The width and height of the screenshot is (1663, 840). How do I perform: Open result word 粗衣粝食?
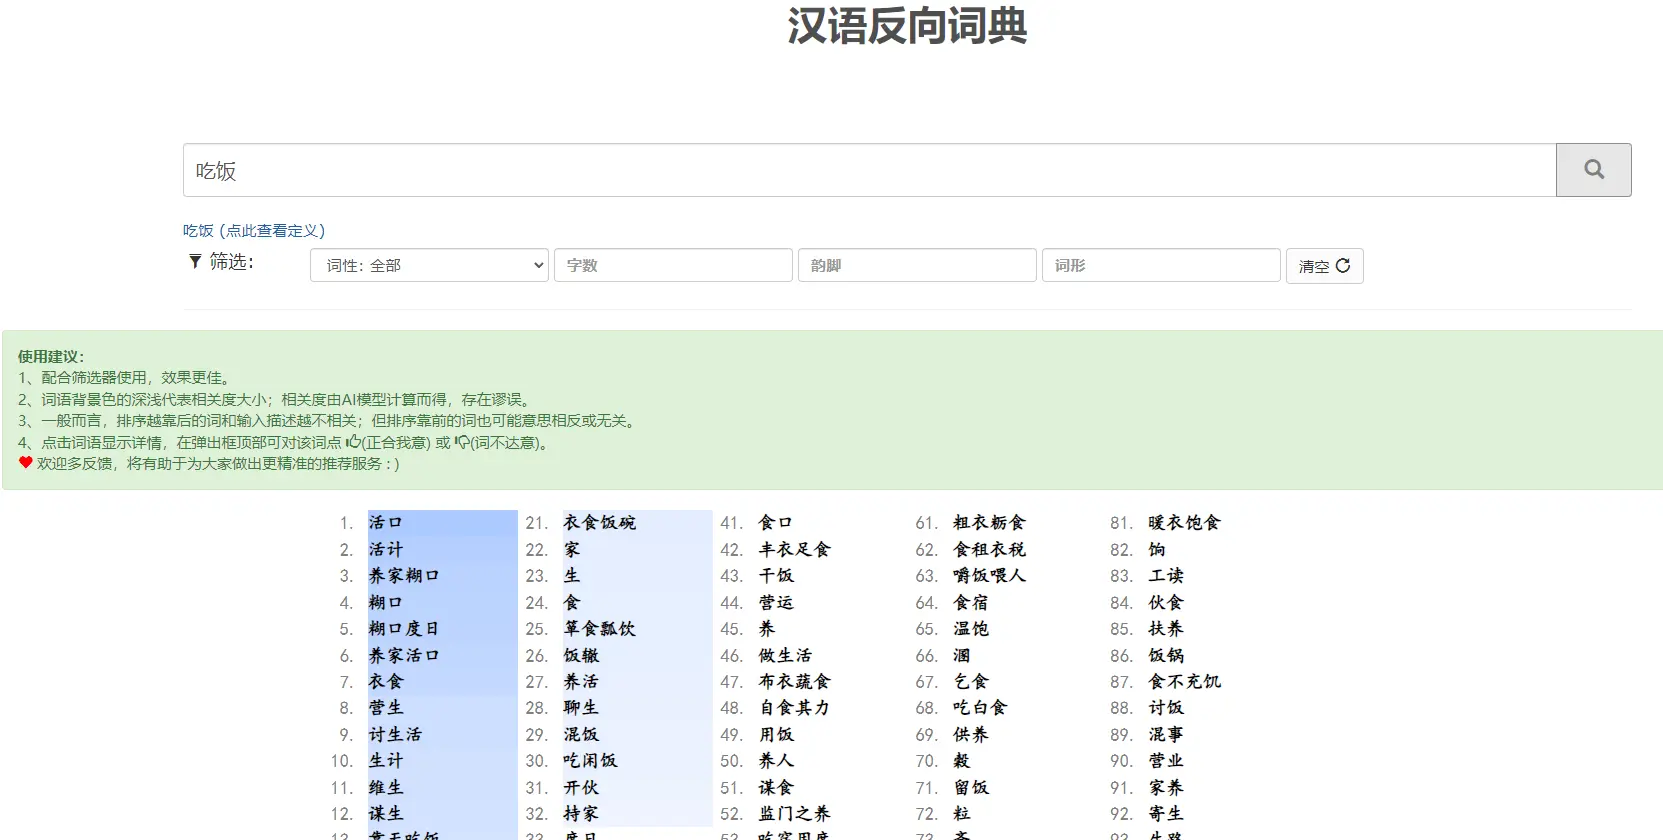(989, 523)
